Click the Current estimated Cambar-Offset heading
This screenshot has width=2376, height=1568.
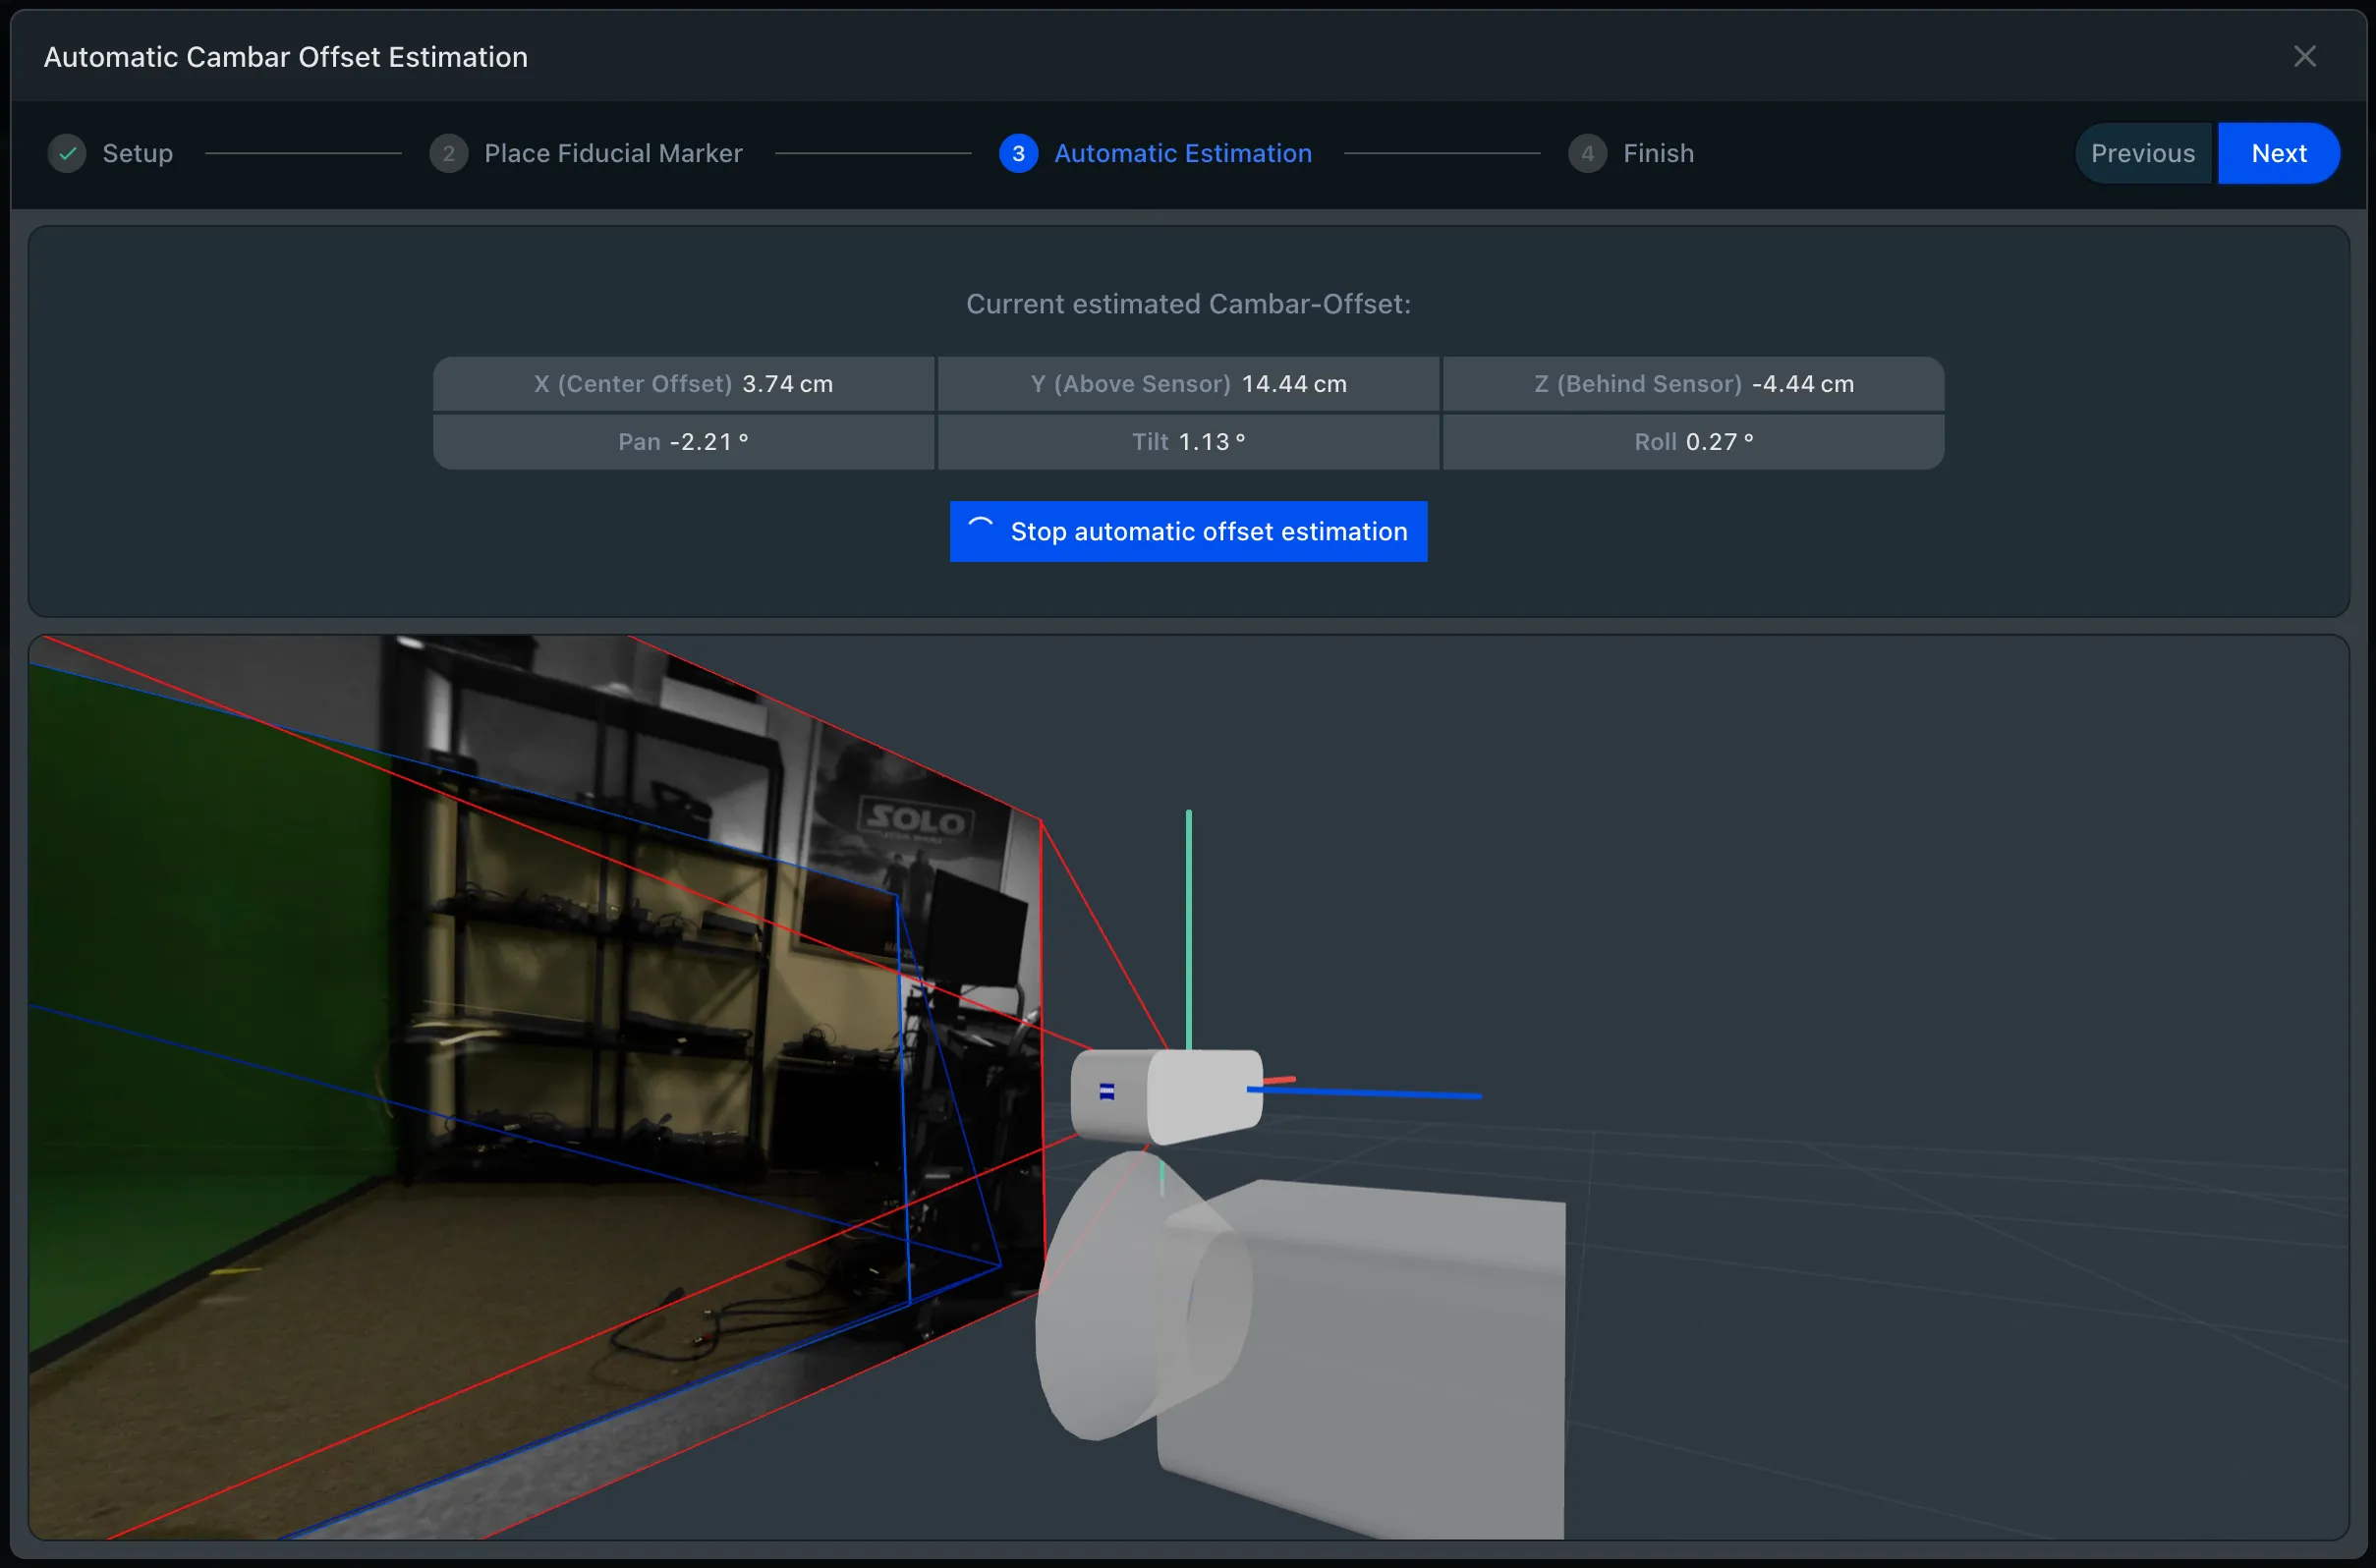pos(1188,304)
